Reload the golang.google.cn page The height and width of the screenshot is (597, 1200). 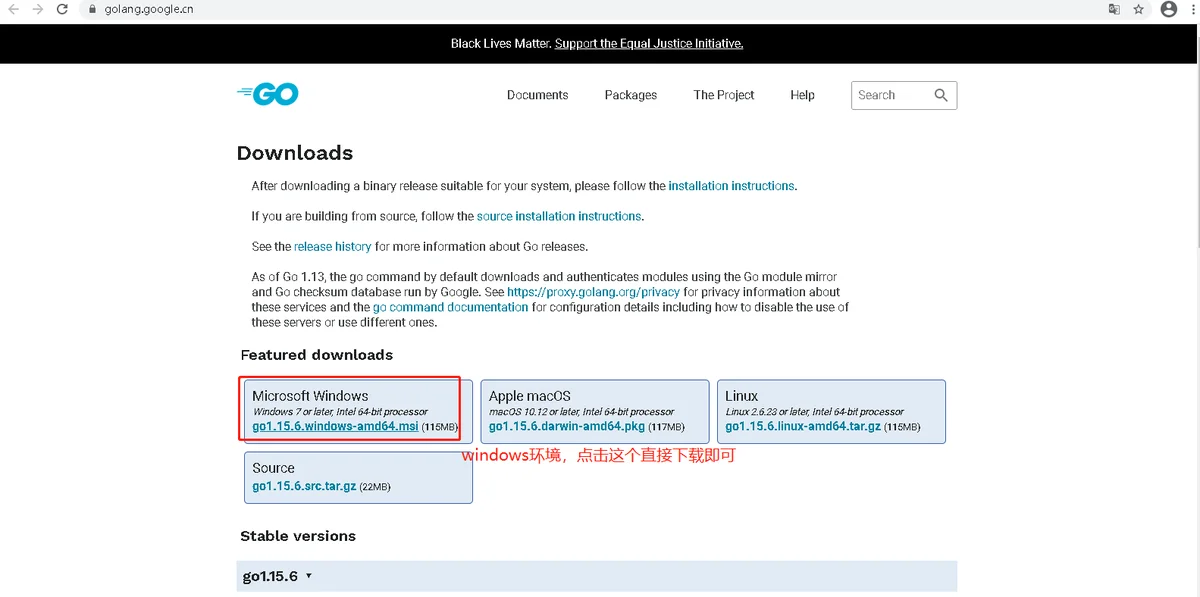point(63,9)
